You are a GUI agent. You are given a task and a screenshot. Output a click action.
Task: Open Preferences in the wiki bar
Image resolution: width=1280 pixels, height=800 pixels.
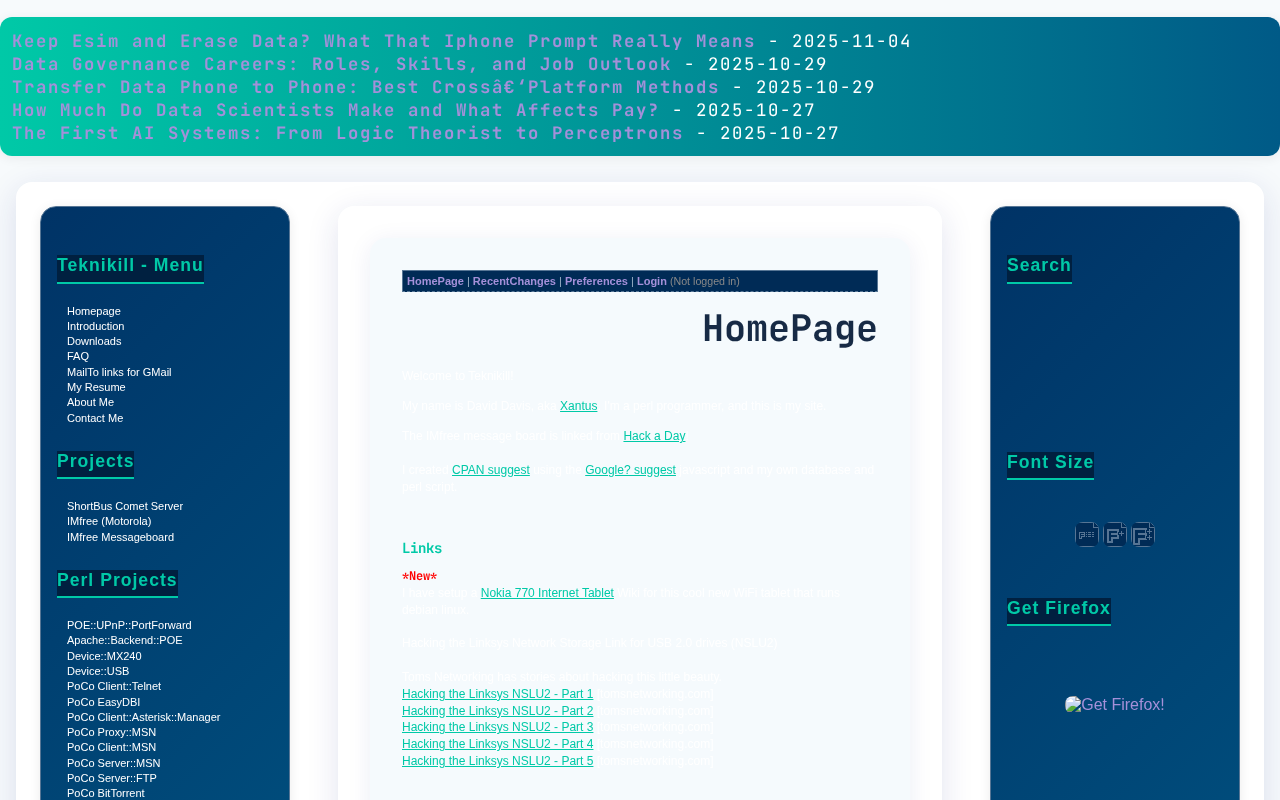tap(596, 281)
